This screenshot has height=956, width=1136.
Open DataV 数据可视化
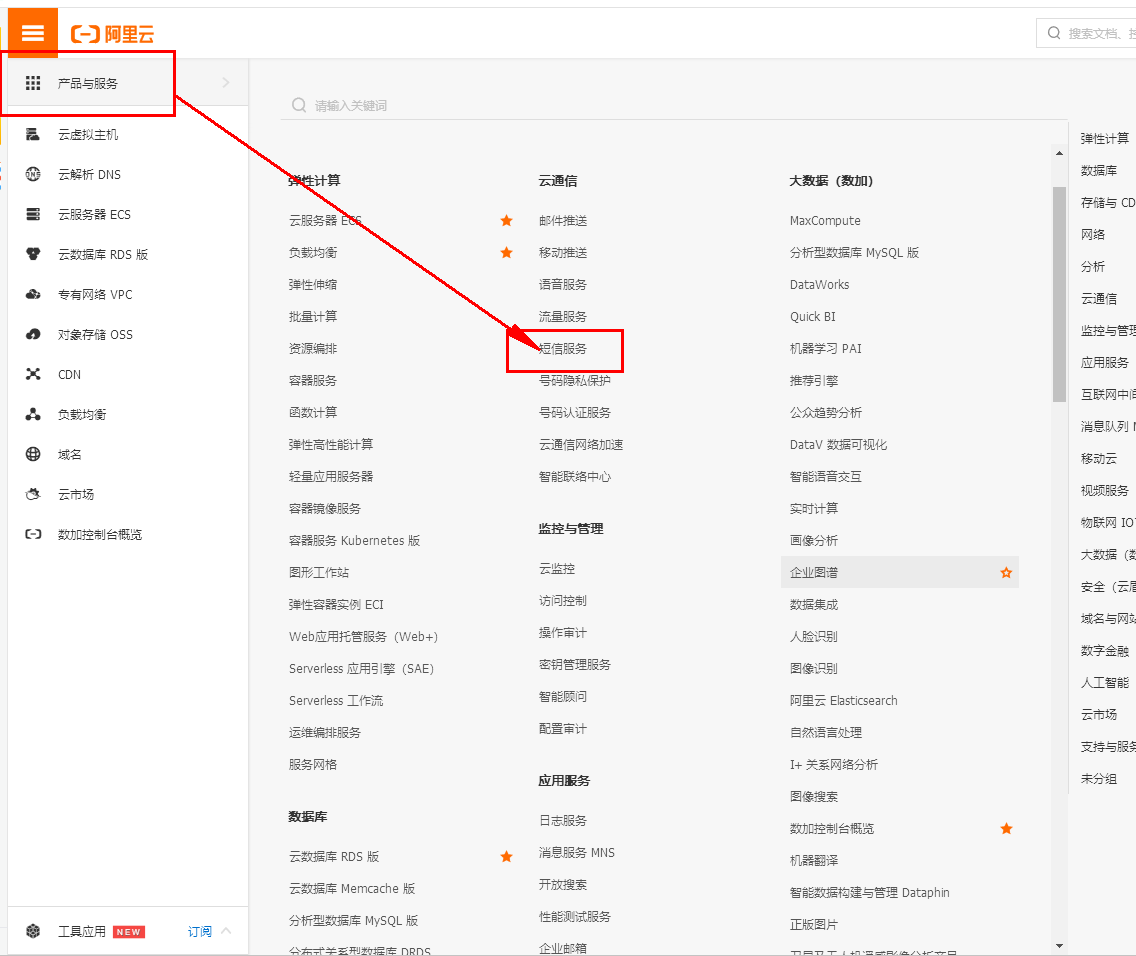[838, 444]
